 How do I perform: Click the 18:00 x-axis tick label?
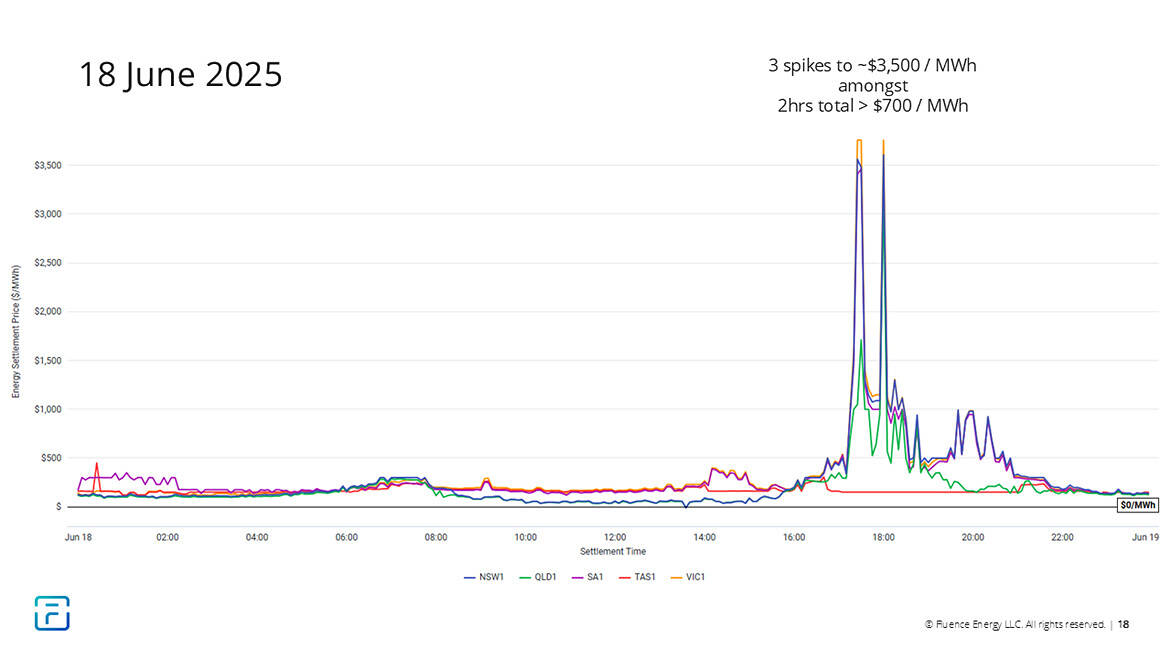883,537
